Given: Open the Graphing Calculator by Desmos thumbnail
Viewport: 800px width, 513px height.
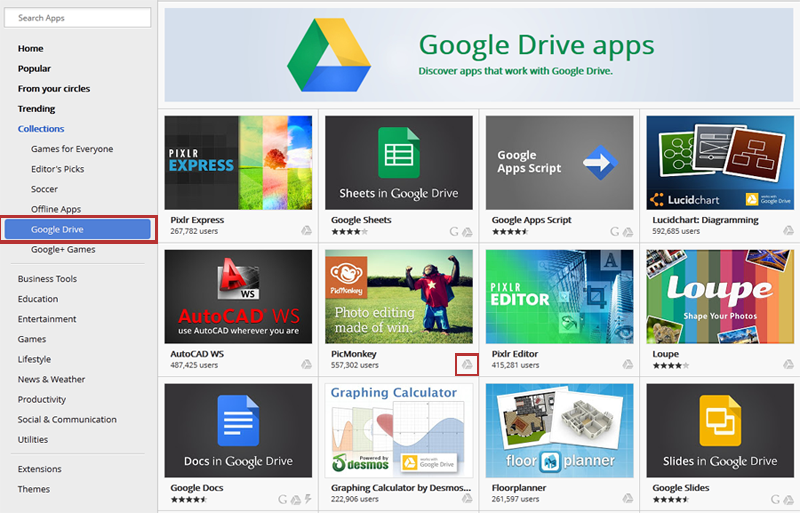Looking at the screenshot, I should tap(399, 430).
